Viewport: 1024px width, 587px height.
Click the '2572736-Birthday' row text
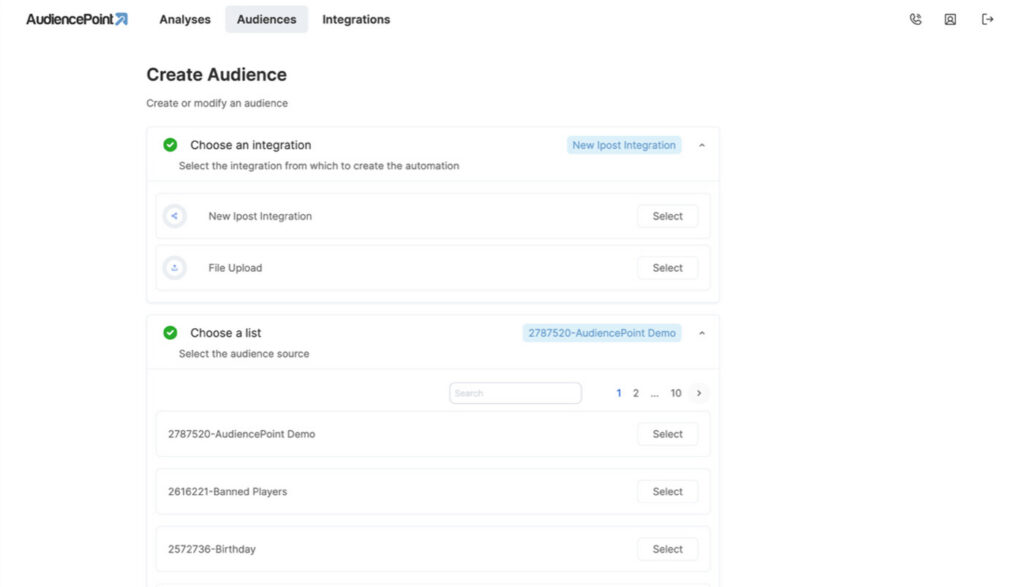click(212, 549)
